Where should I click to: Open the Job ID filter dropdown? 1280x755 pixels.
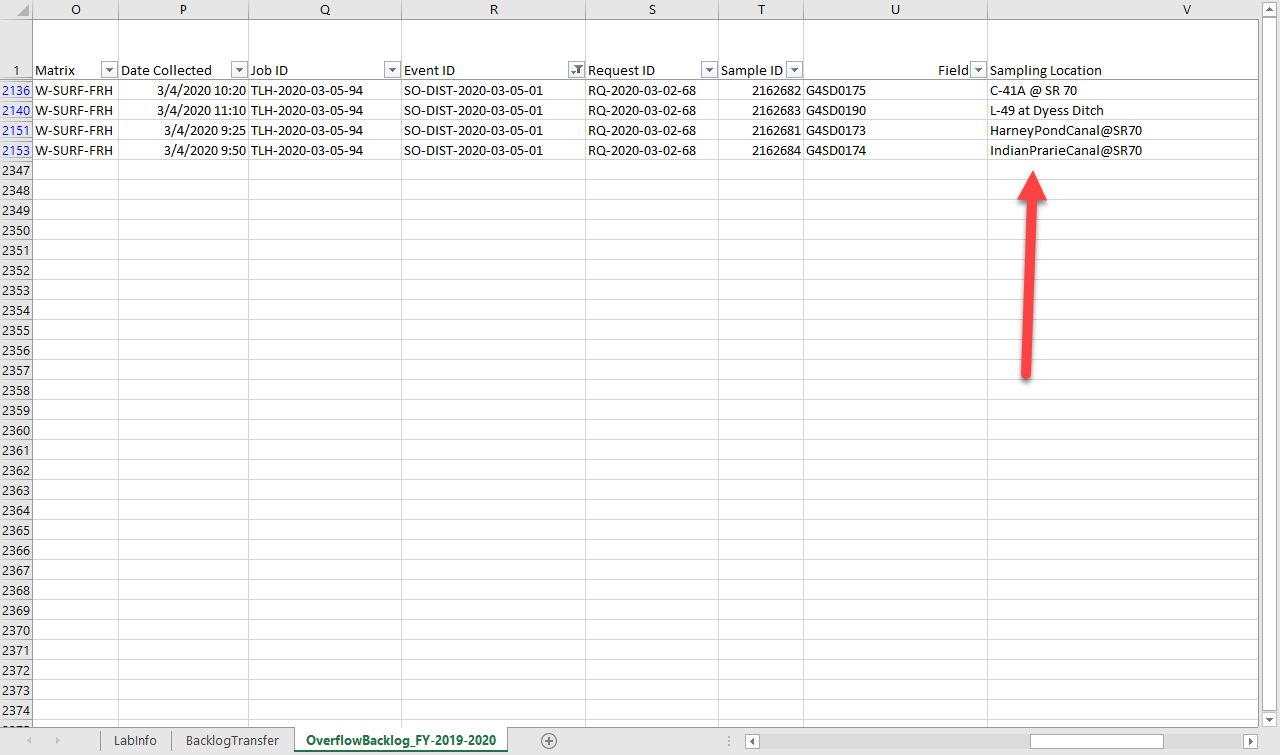click(x=392, y=70)
